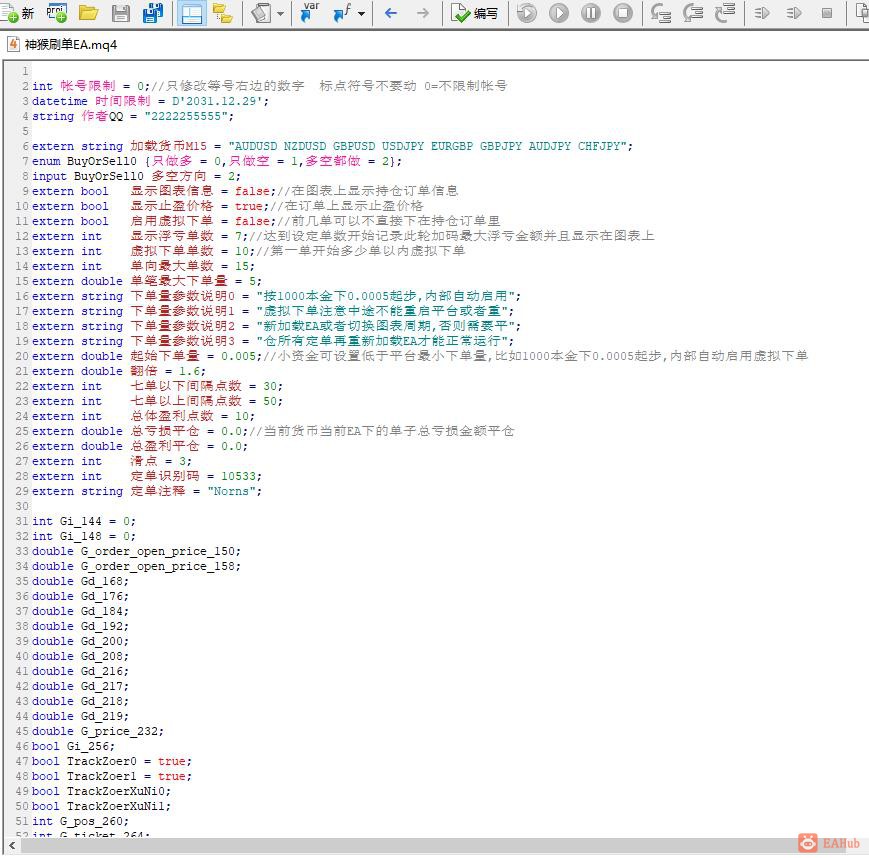The height and width of the screenshot is (858, 869).
Task: Click the input variable 多空方向
Action: (178, 176)
